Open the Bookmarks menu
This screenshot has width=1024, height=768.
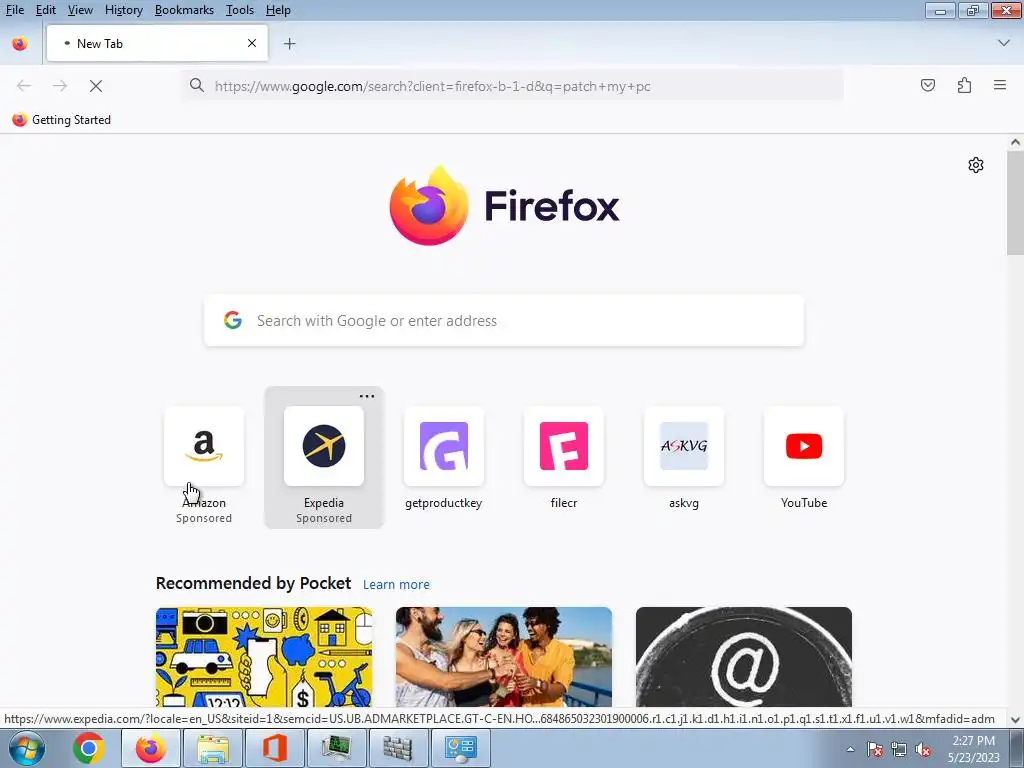coord(184,10)
